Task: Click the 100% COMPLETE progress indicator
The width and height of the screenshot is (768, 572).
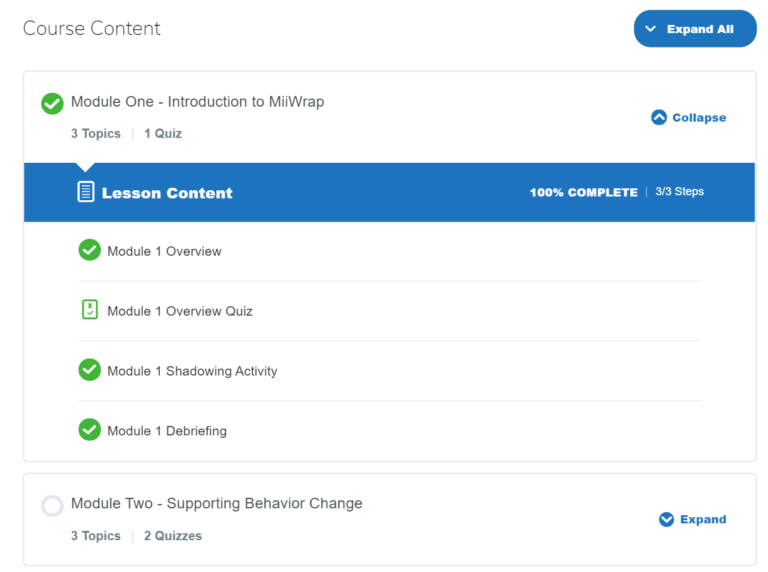Action: pyautogui.click(x=584, y=192)
